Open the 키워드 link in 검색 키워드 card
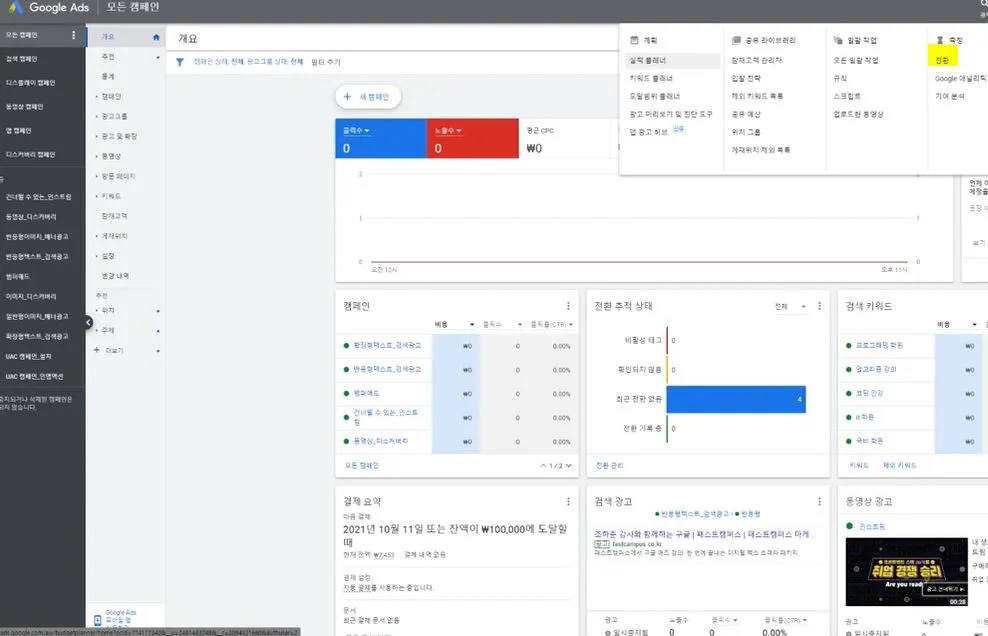Screen dimensions: 988x636 (x=859, y=466)
